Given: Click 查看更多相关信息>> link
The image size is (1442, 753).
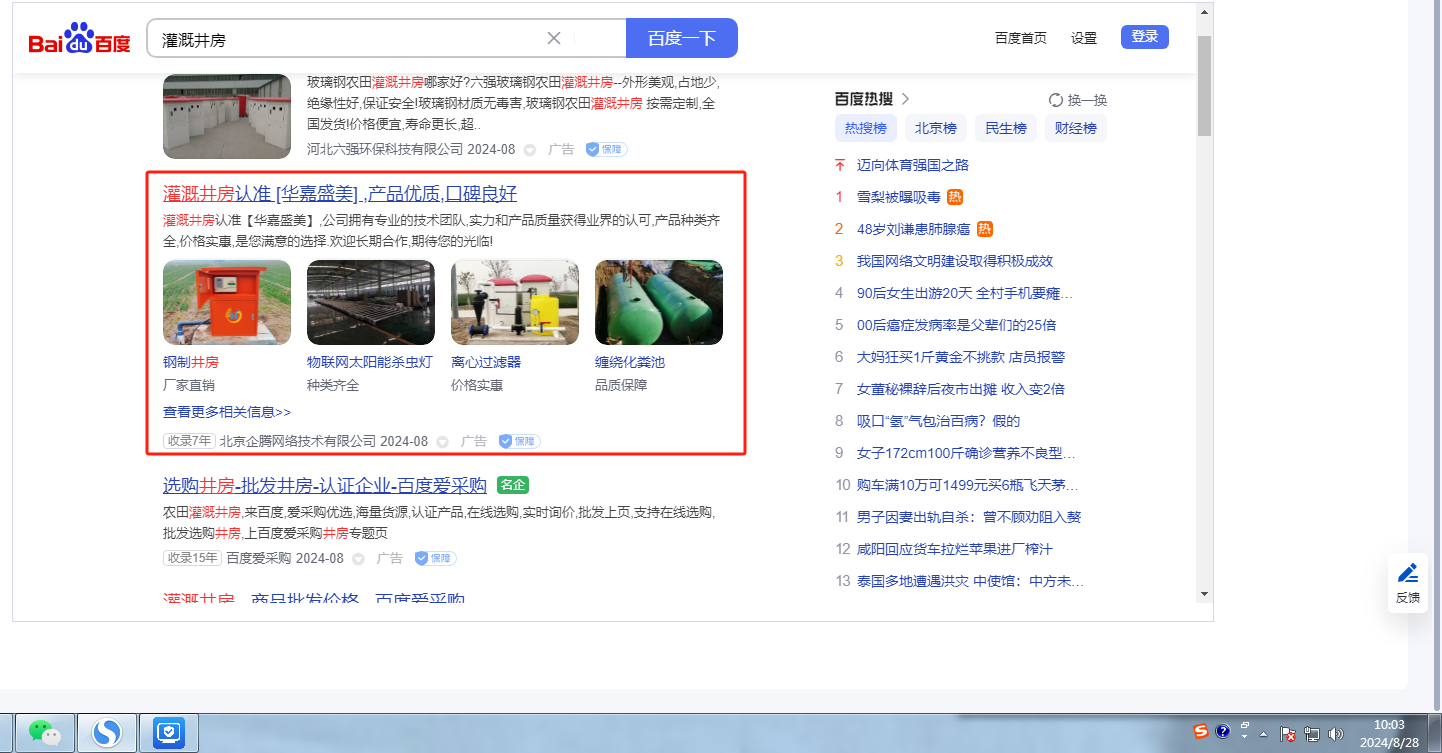Looking at the screenshot, I should click(x=227, y=412).
